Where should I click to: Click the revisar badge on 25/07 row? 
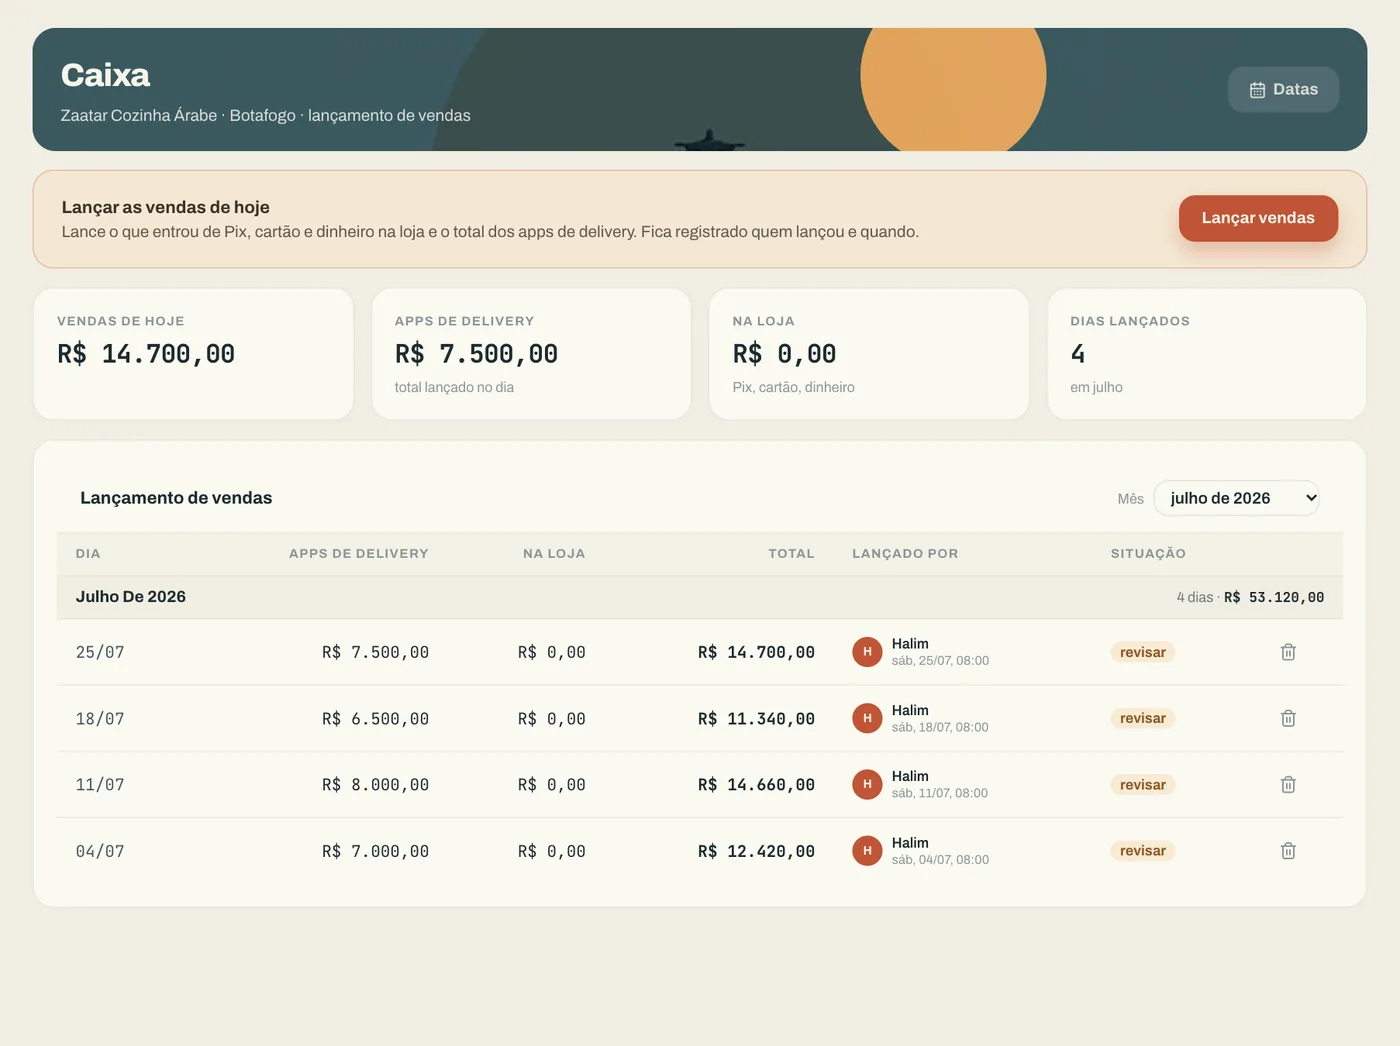tap(1142, 652)
